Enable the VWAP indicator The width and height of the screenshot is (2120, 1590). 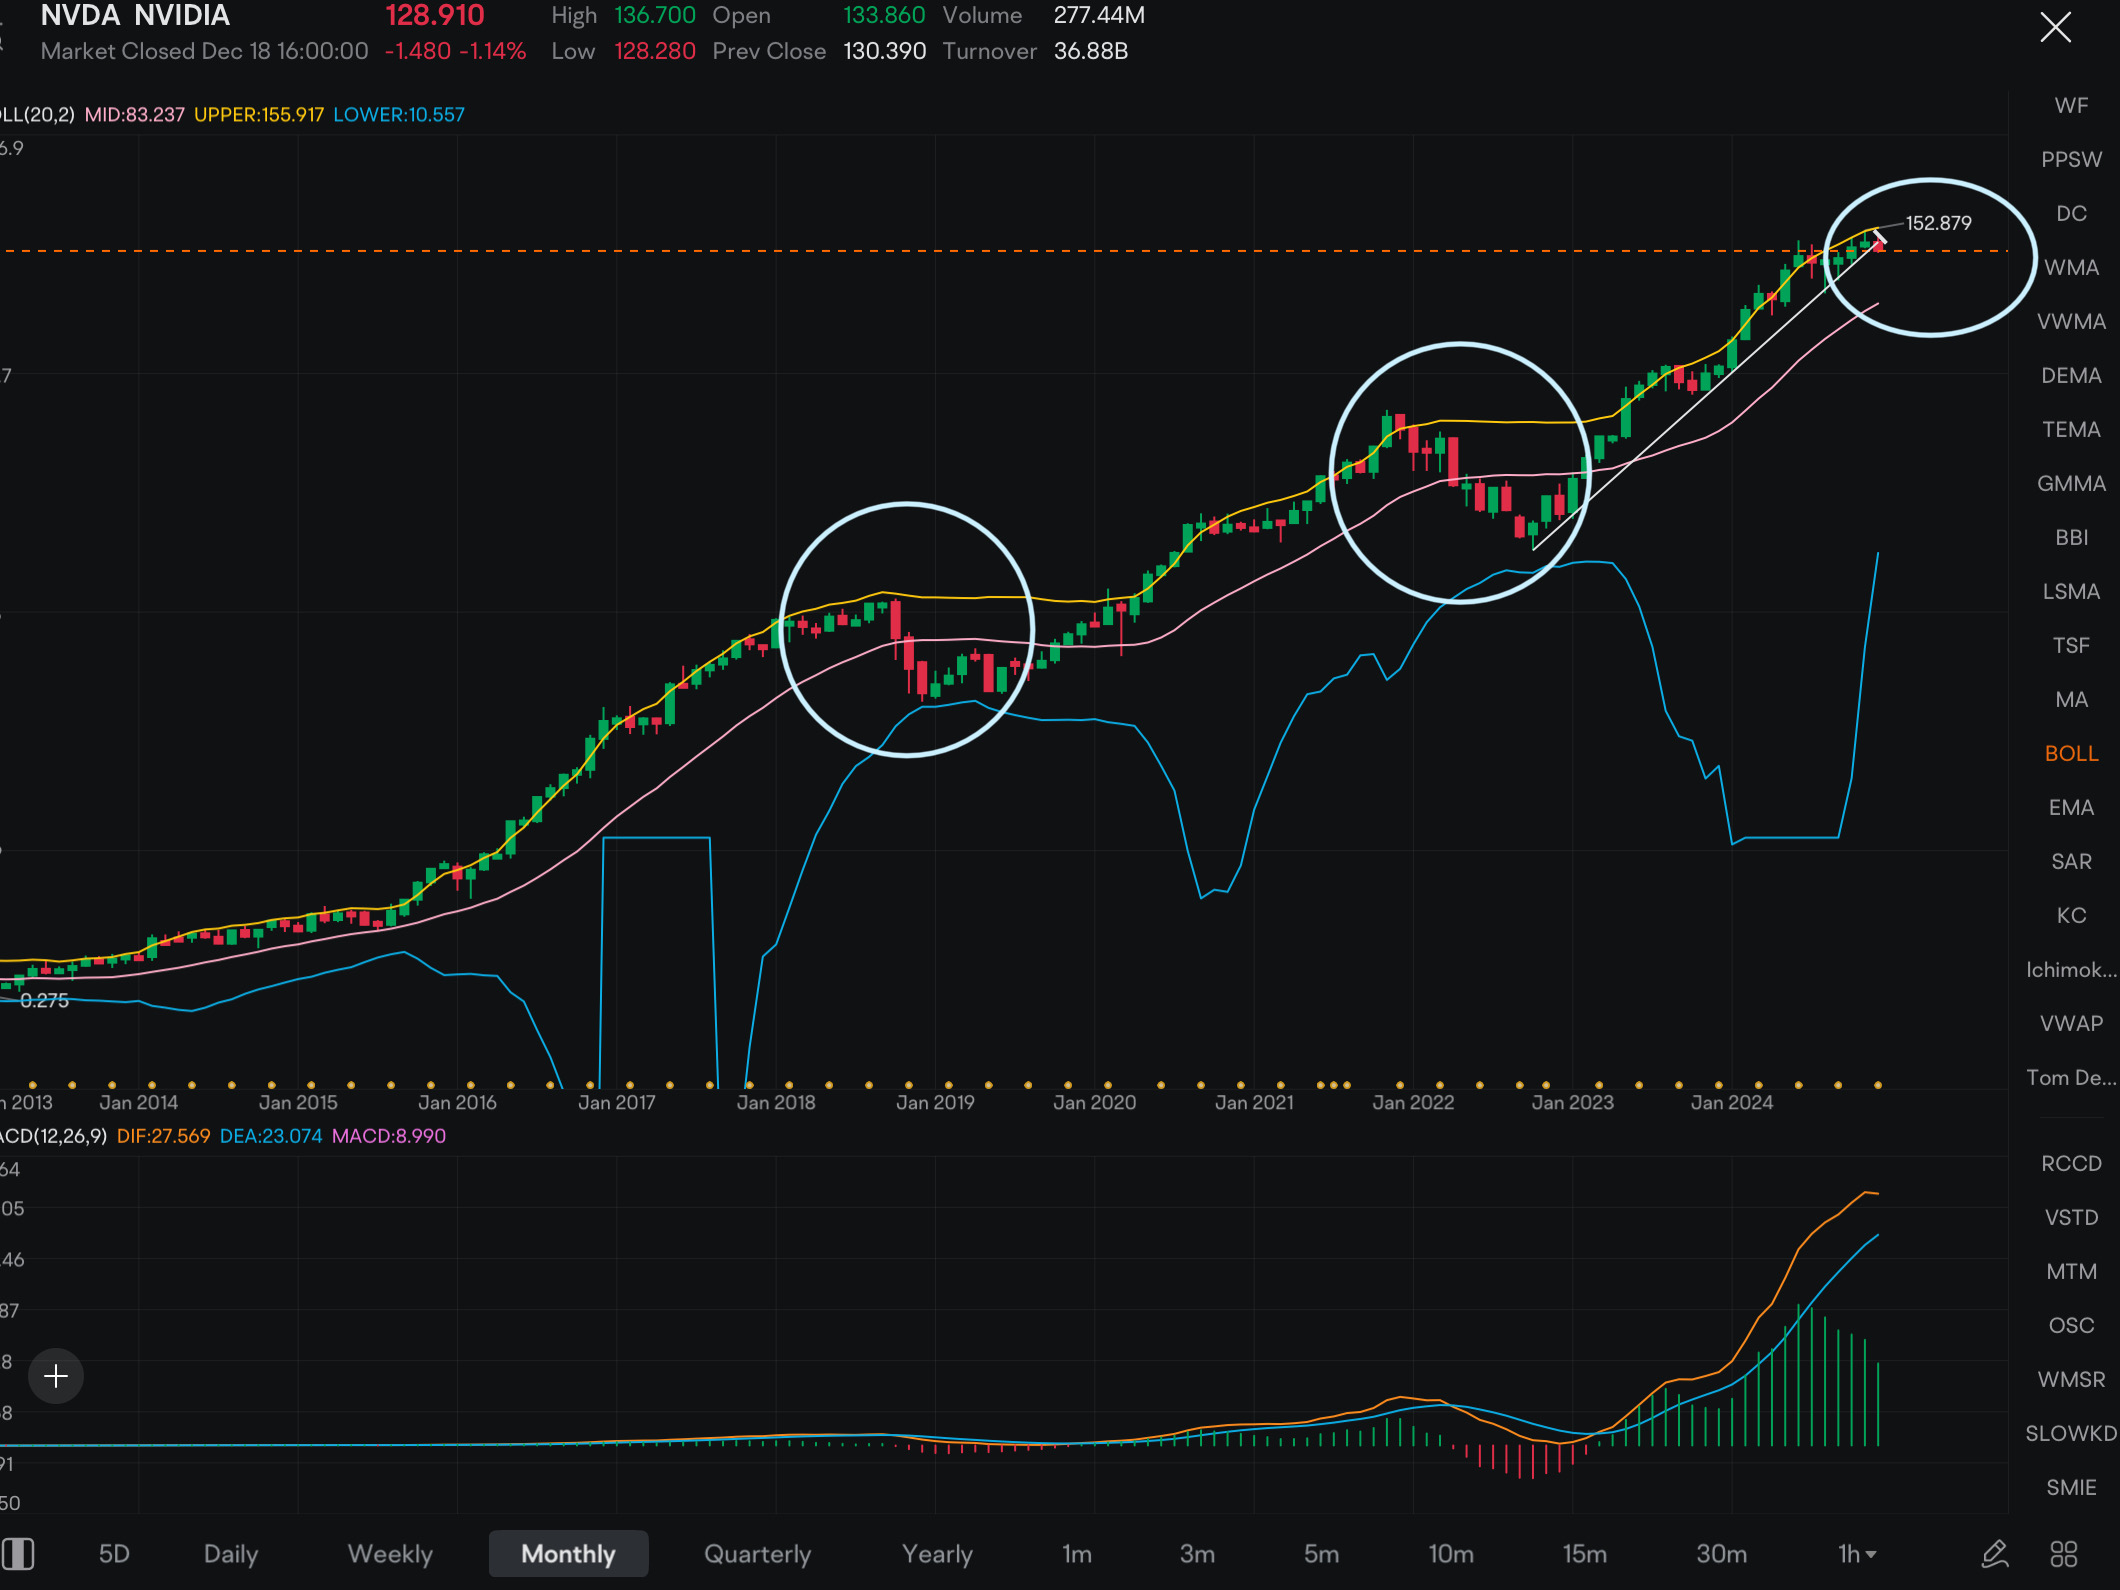[2071, 1023]
